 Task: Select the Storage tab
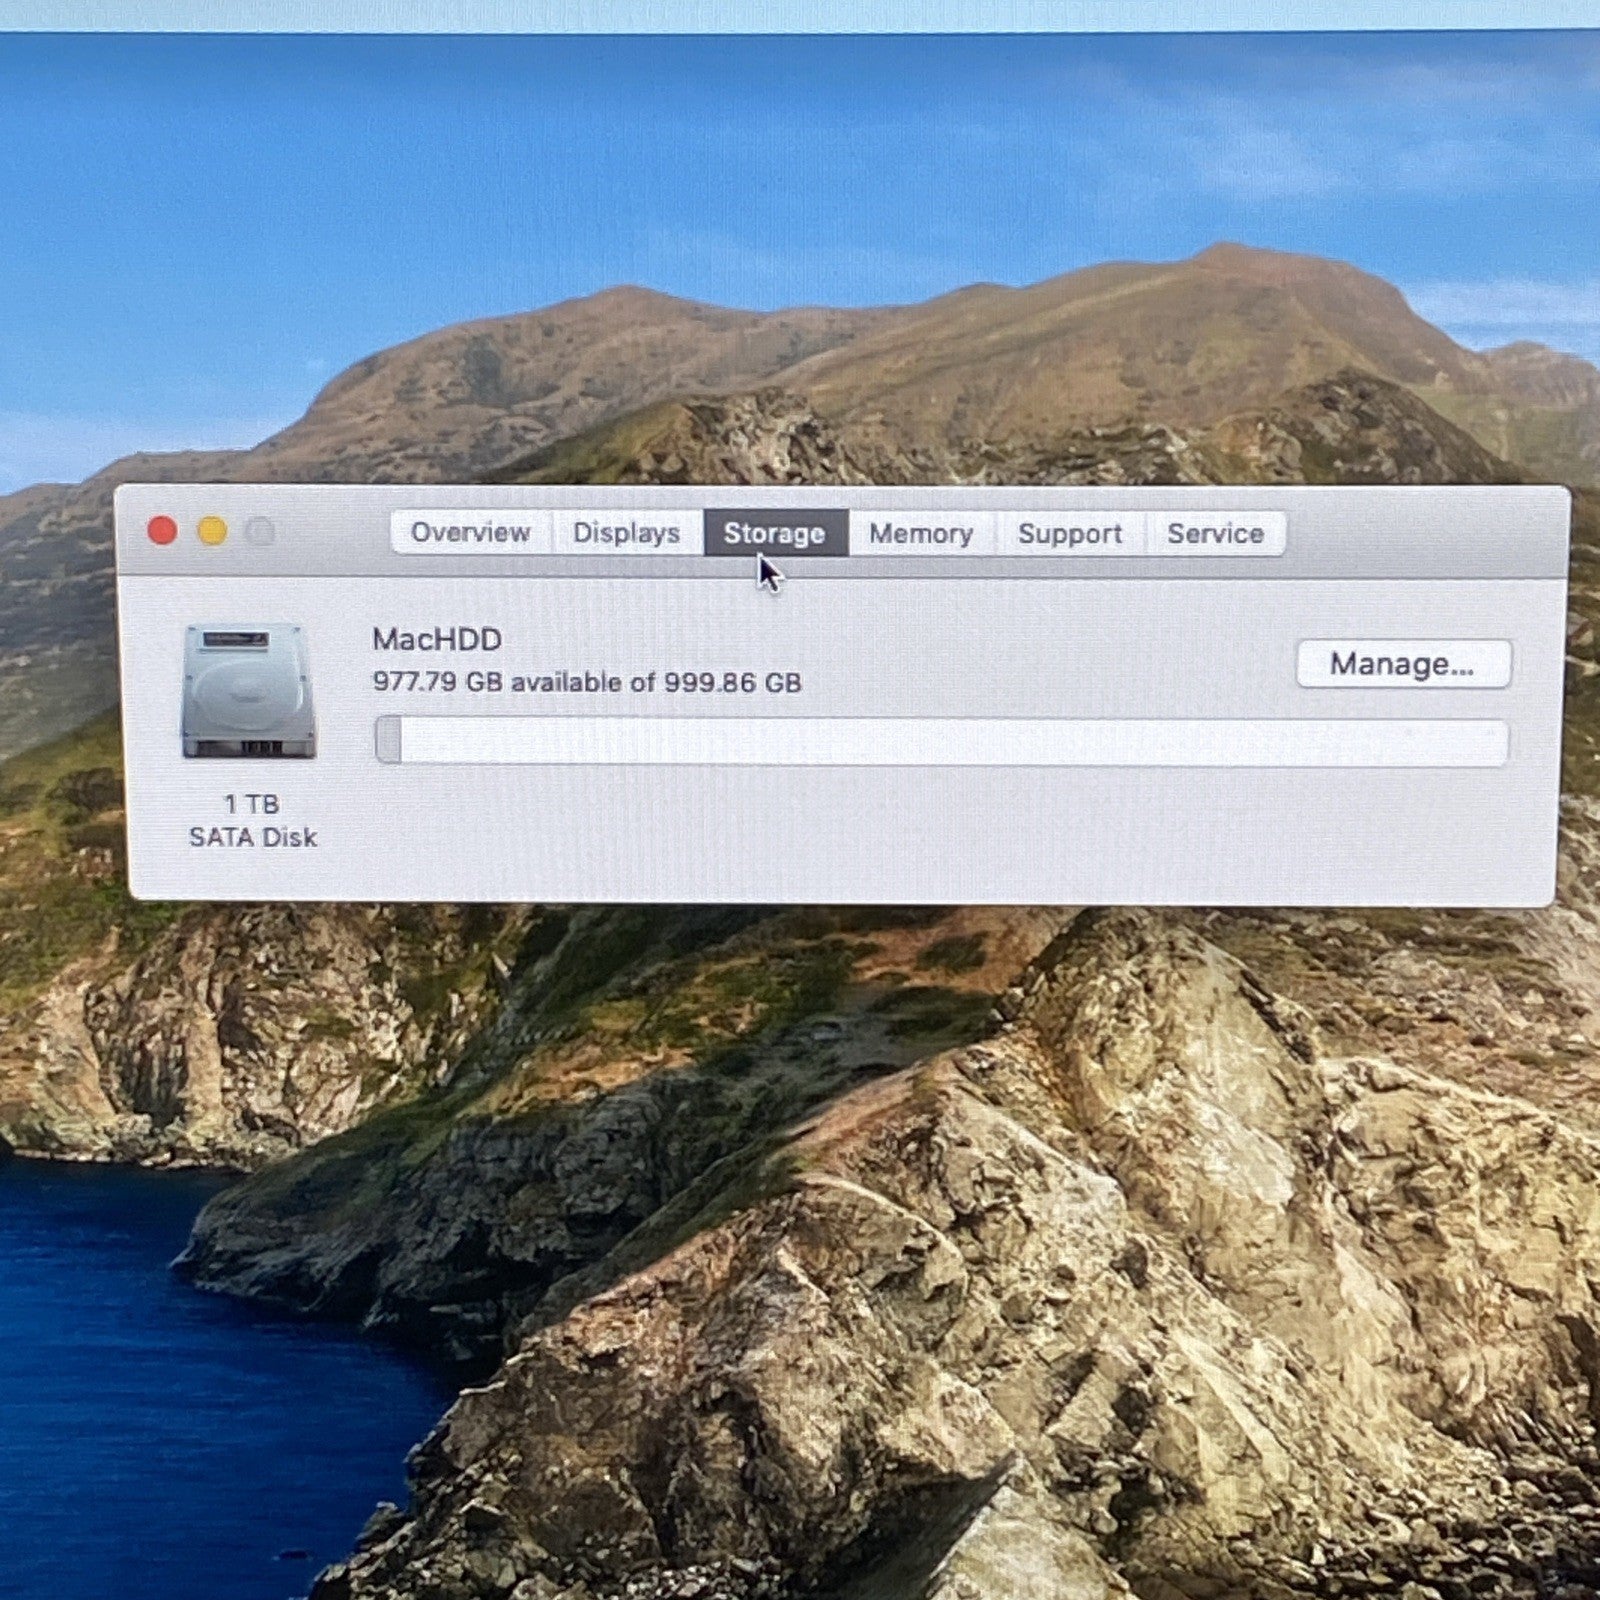775,533
